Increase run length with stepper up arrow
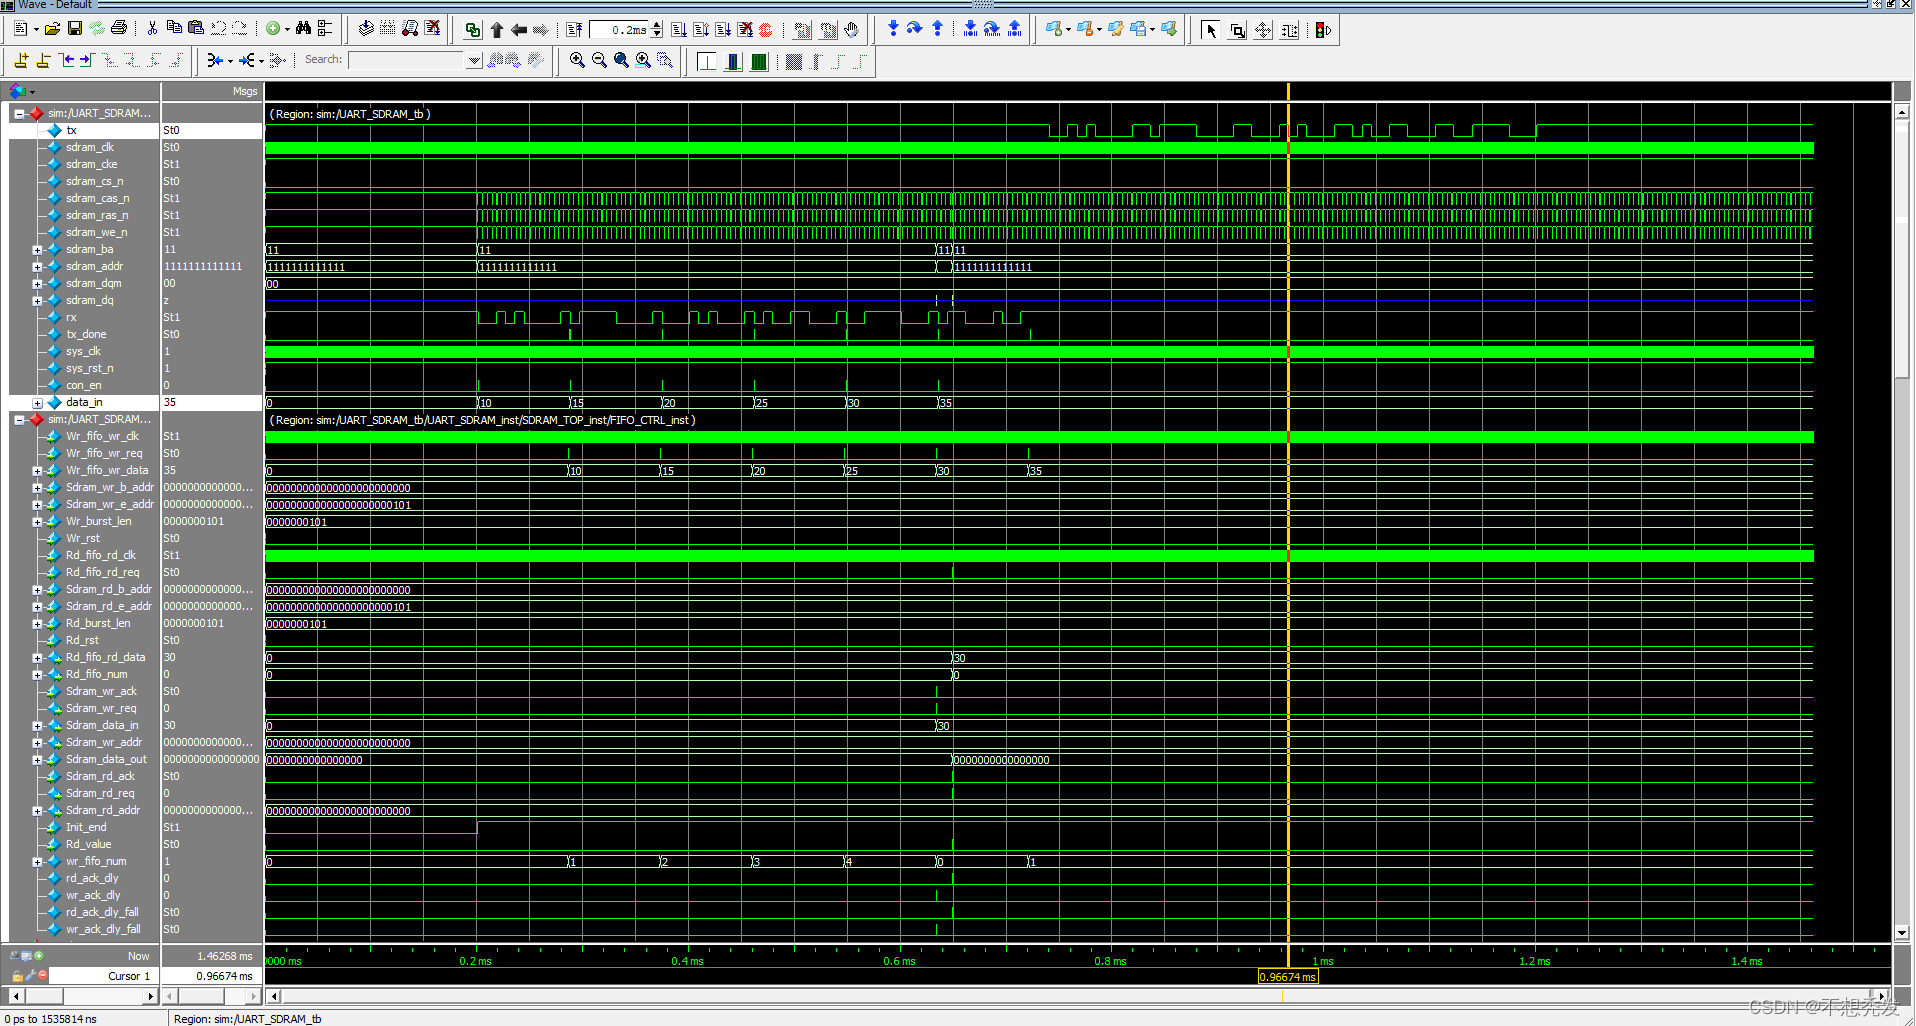Image resolution: width=1916 pixels, height=1026 pixels. coord(657,25)
